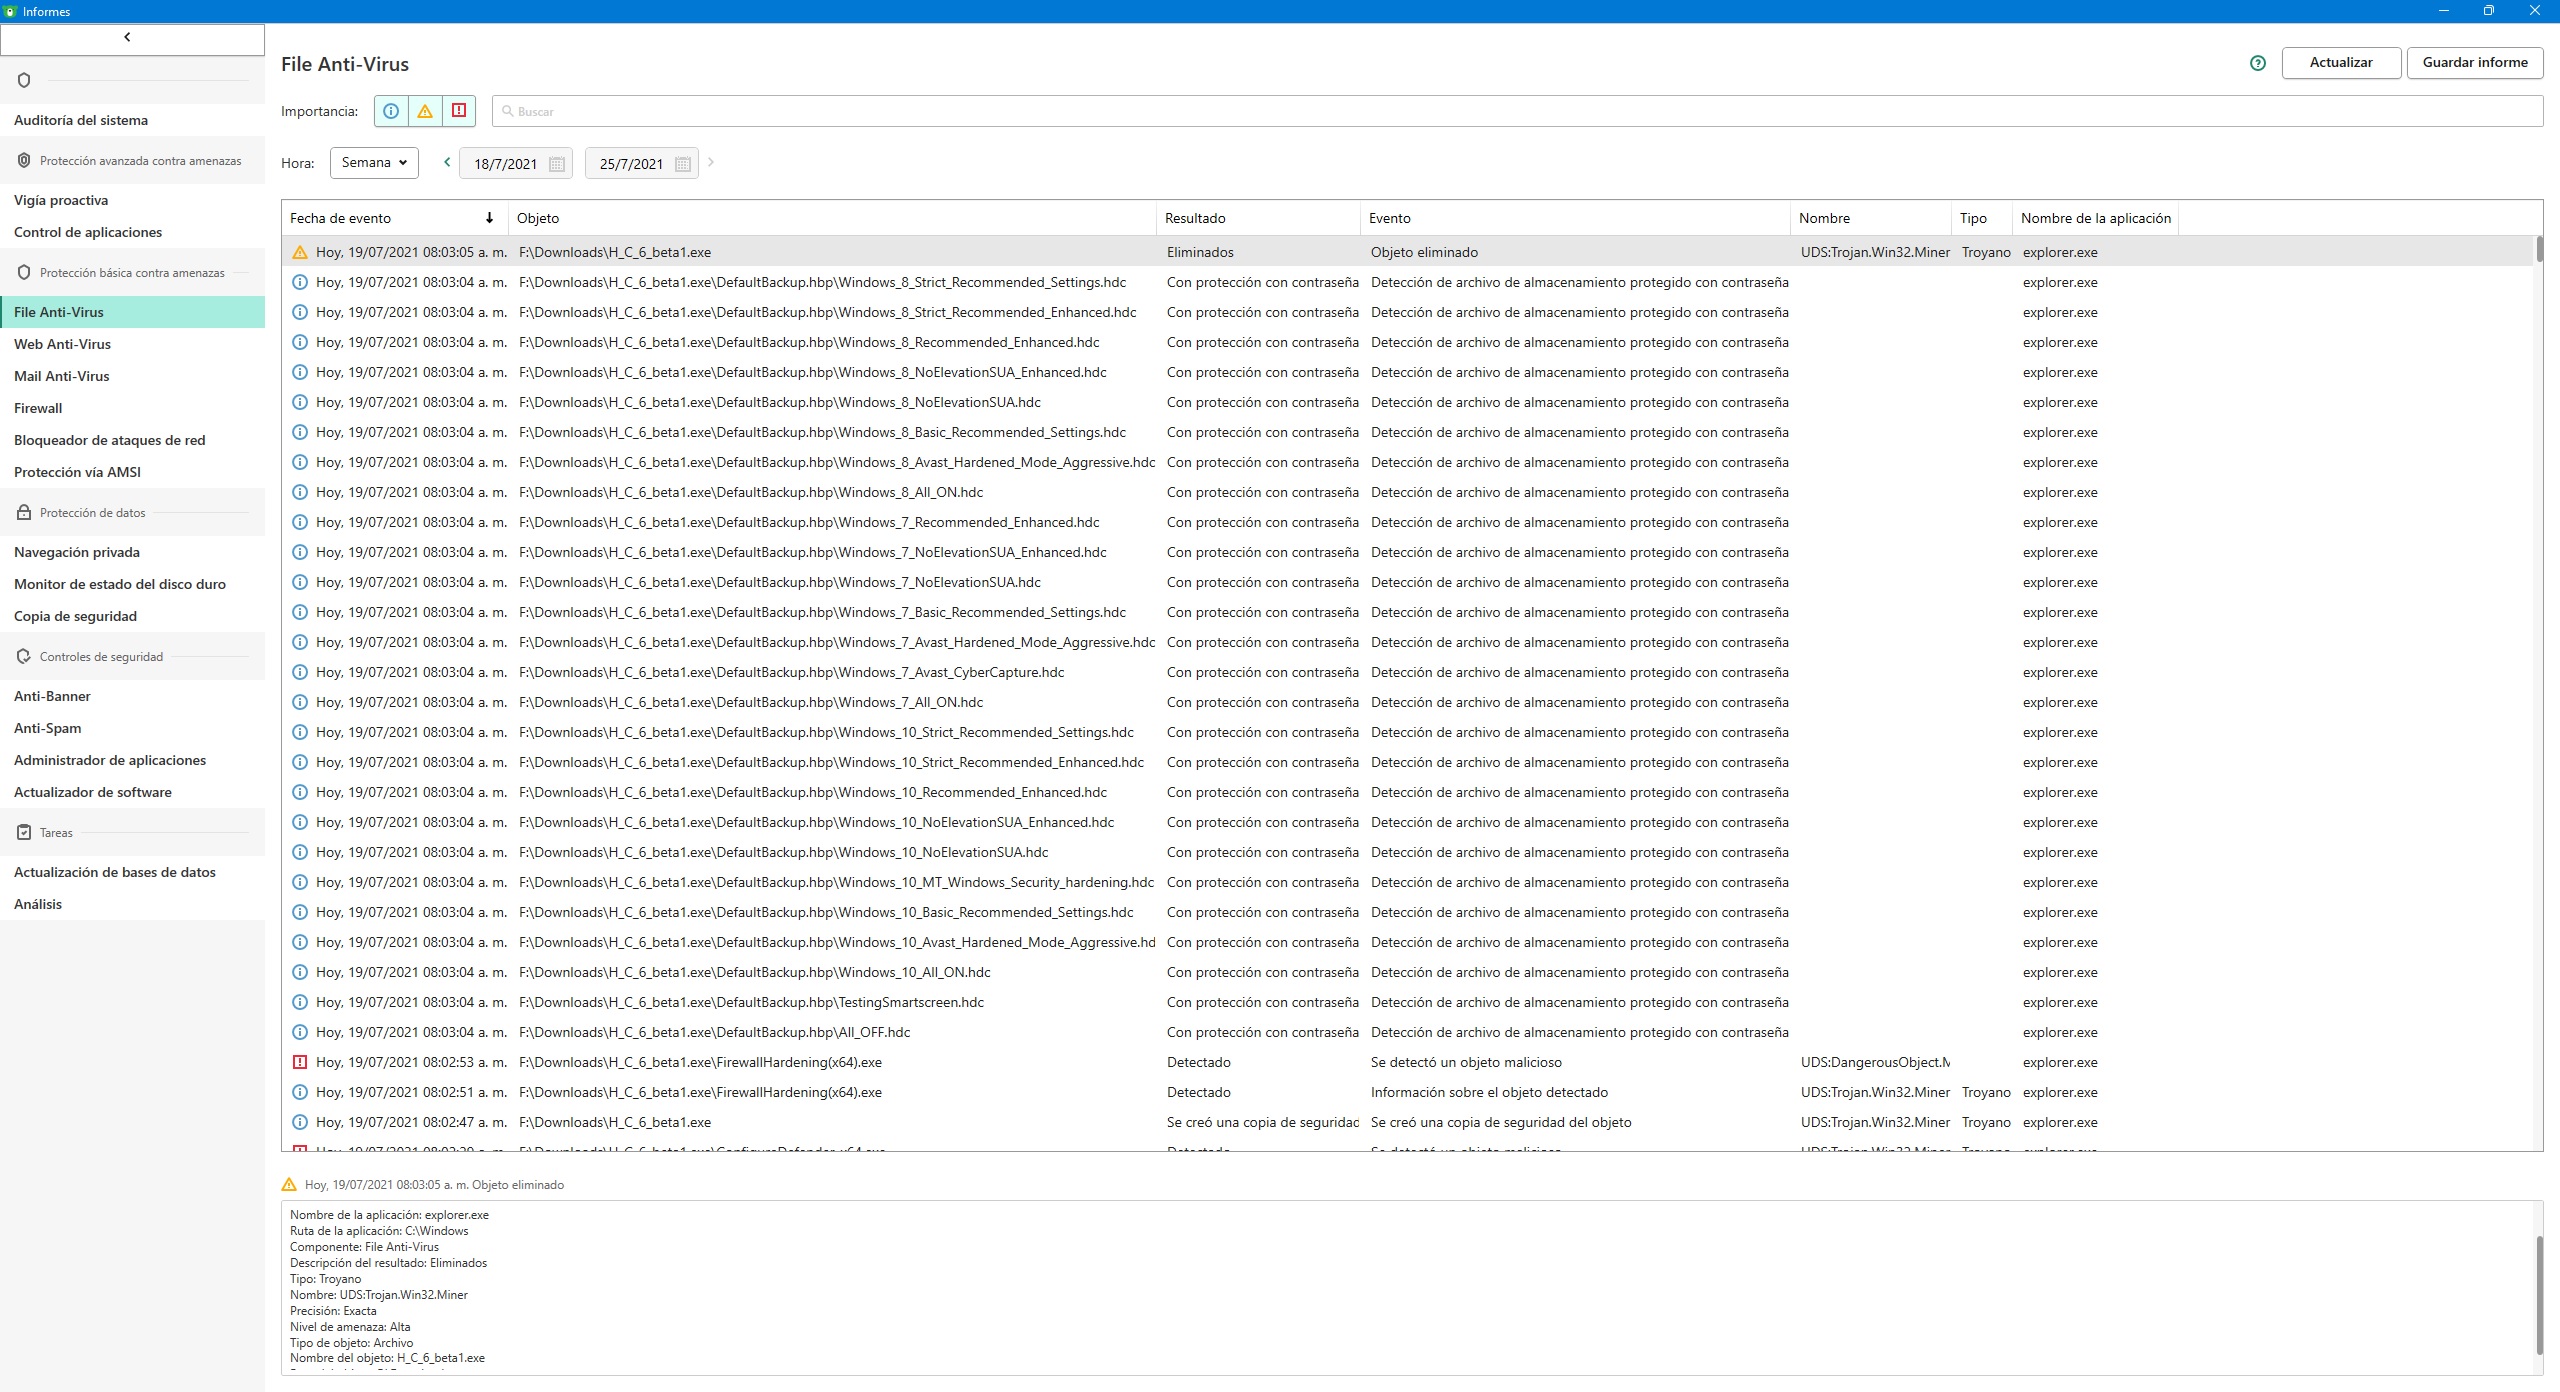Click the Actualizar button

click(x=2340, y=62)
